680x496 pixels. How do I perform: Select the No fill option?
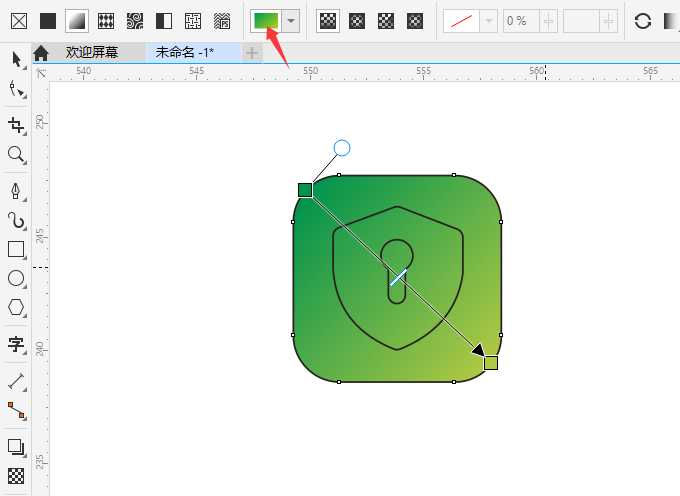click(19, 21)
